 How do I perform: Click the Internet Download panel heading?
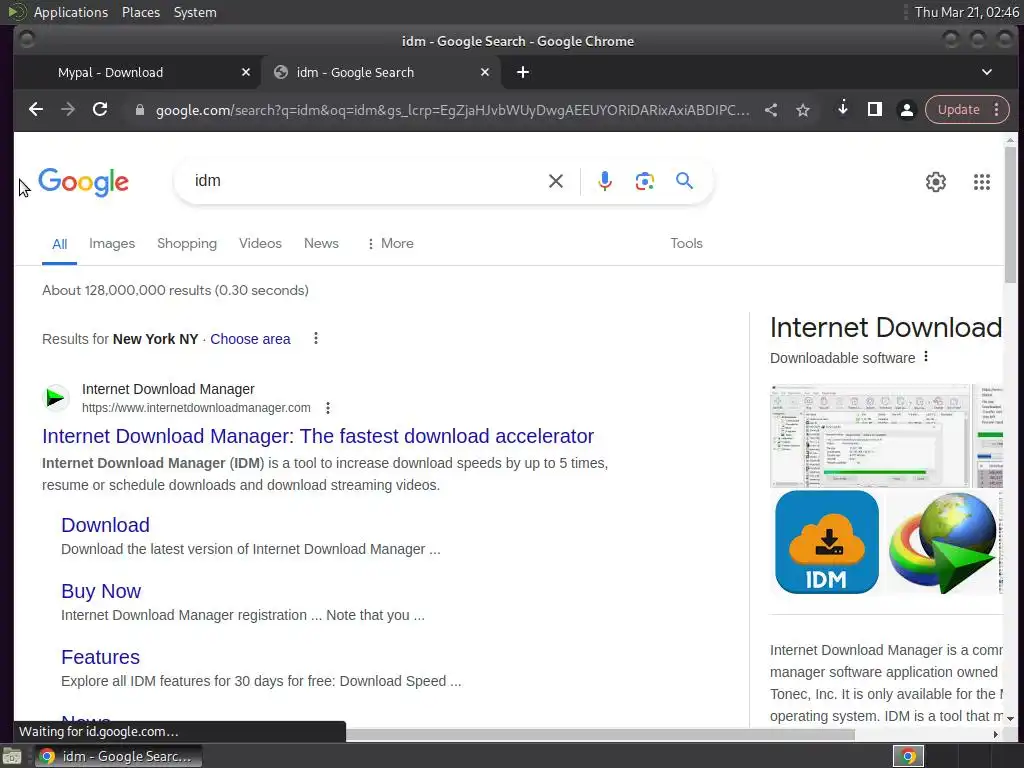(x=886, y=327)
